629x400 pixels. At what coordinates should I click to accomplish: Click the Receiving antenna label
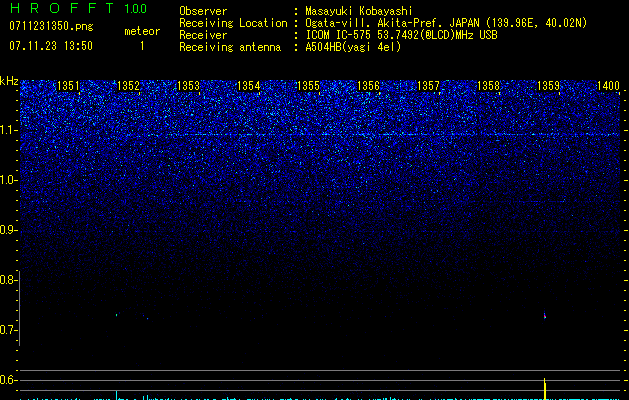coord(230,47)
